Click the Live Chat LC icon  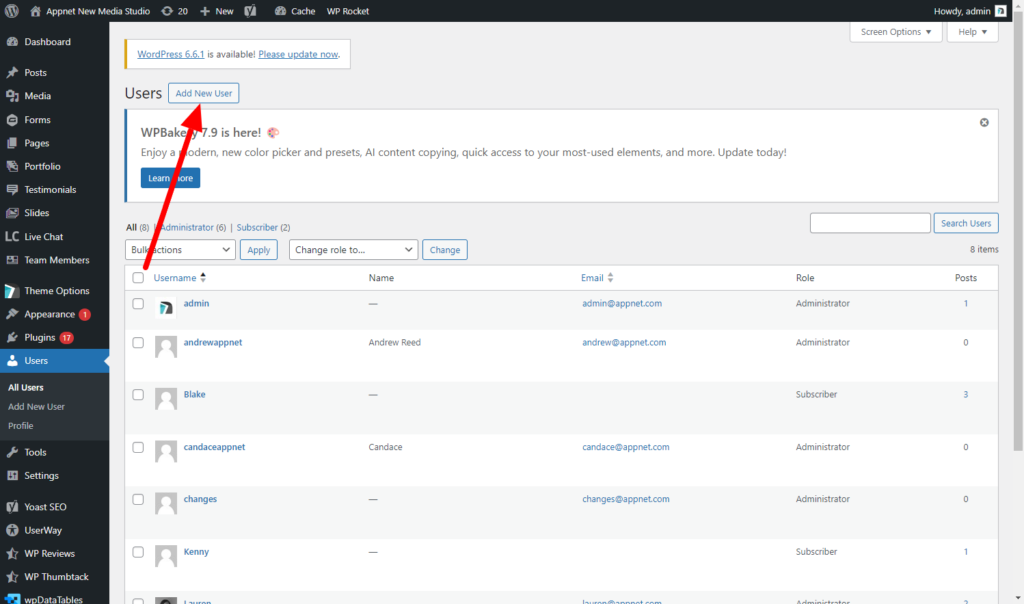12,236
